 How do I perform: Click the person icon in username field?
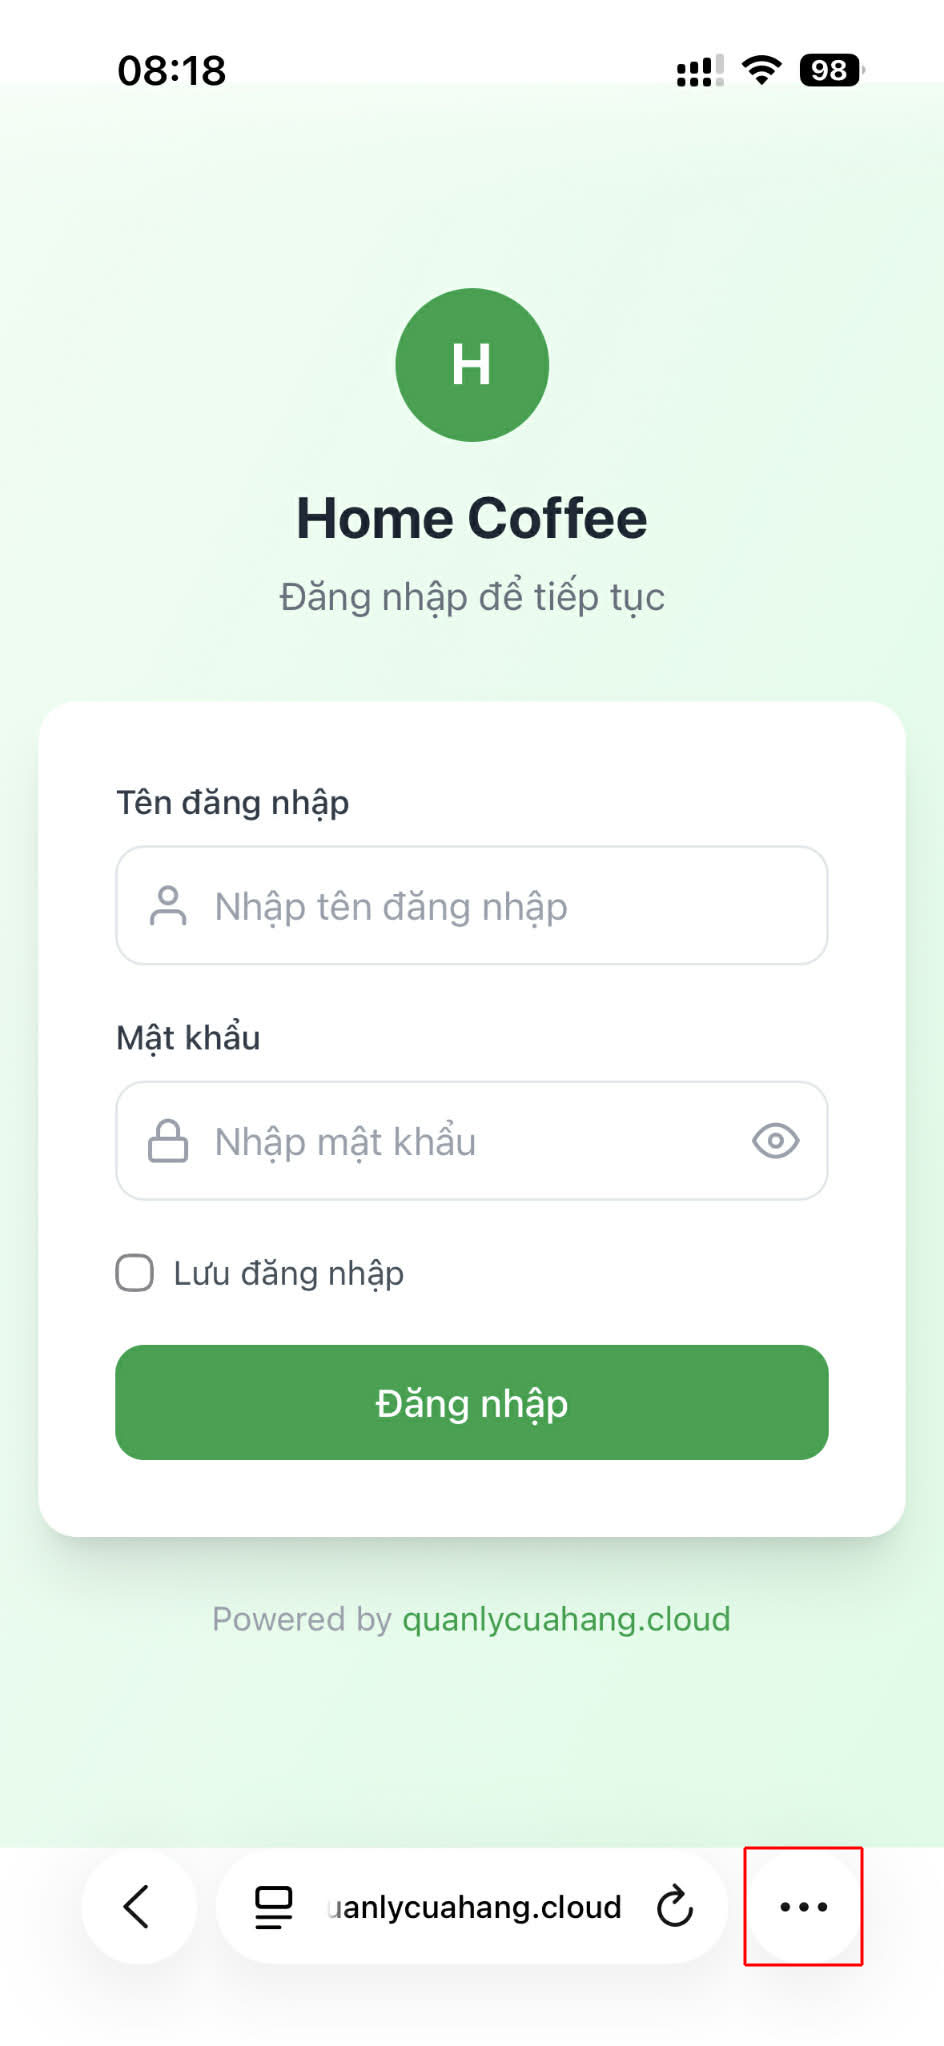click(x=170, y=906)
